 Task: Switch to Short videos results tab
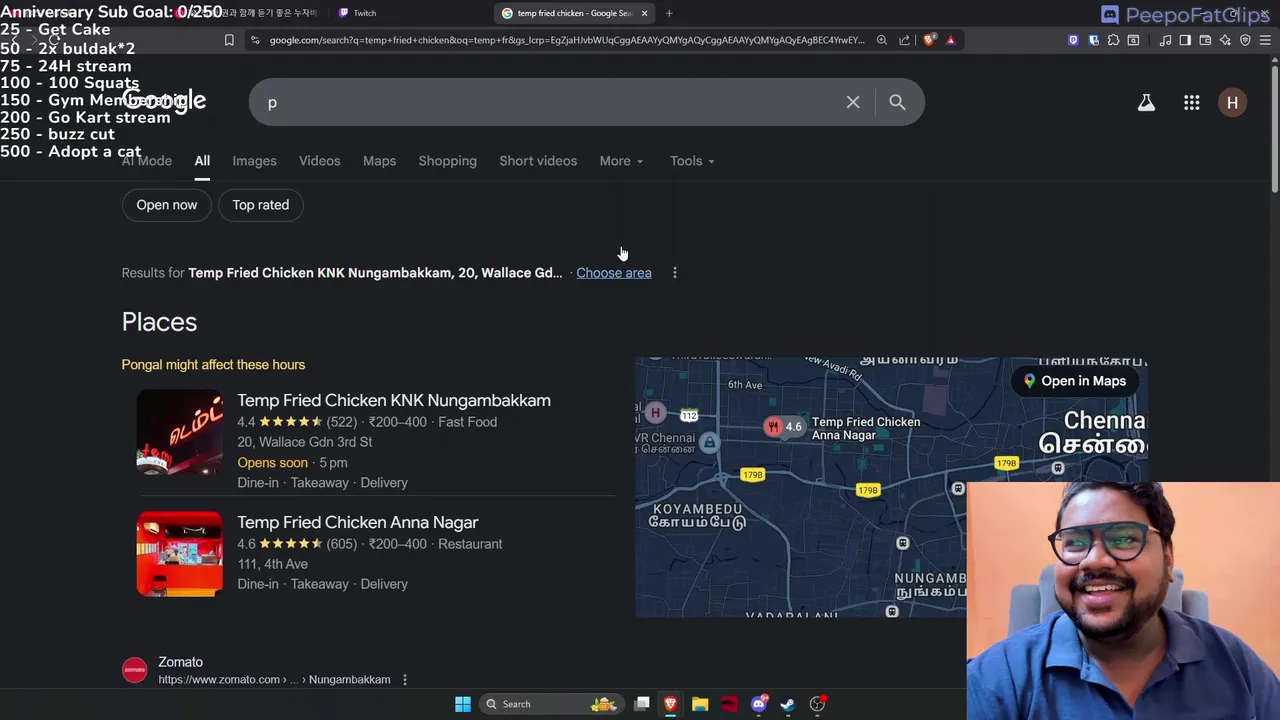[x=538, y=161]
